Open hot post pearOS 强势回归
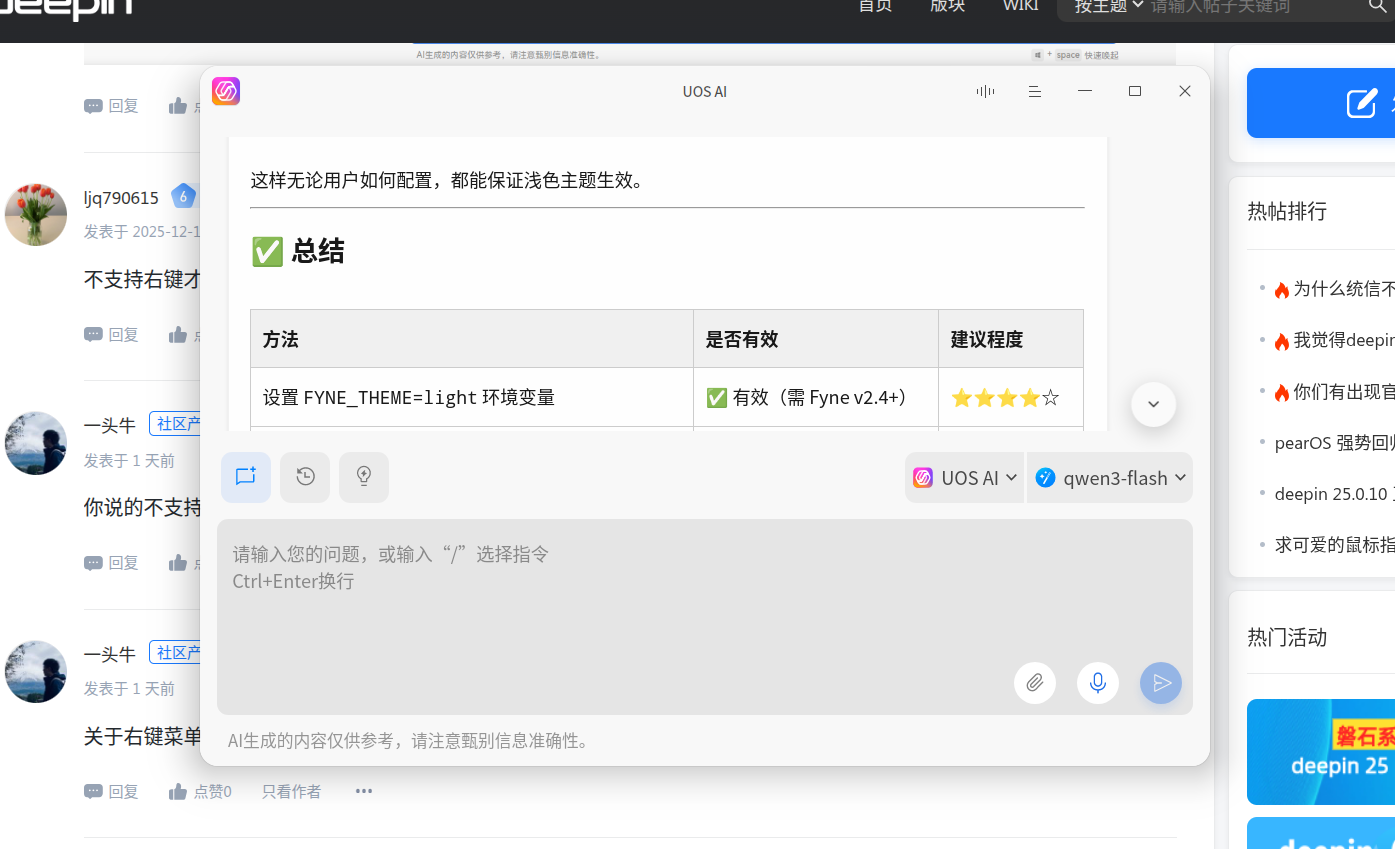 [x=1335, y=442]
